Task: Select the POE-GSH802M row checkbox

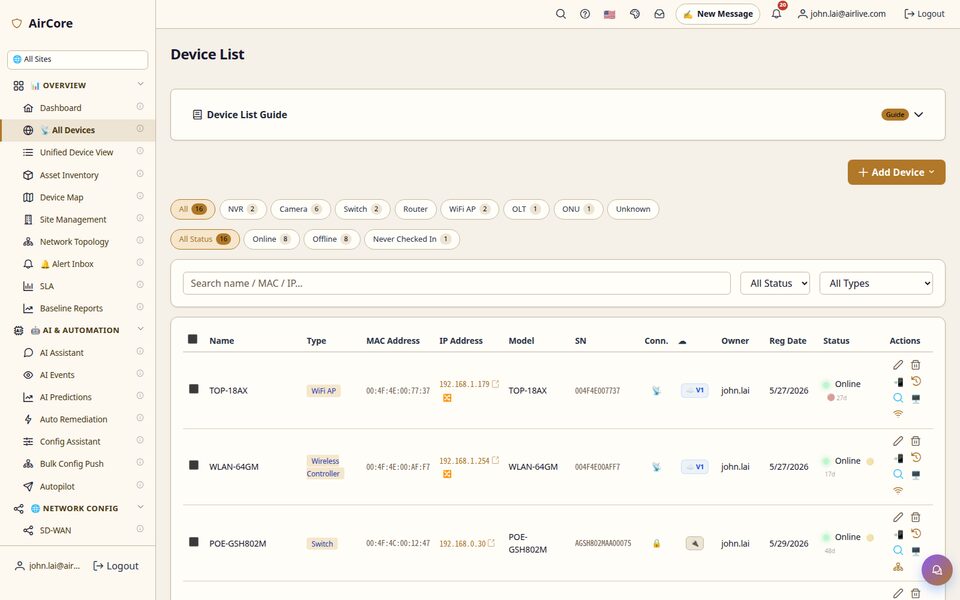Action: pos(193,542)
